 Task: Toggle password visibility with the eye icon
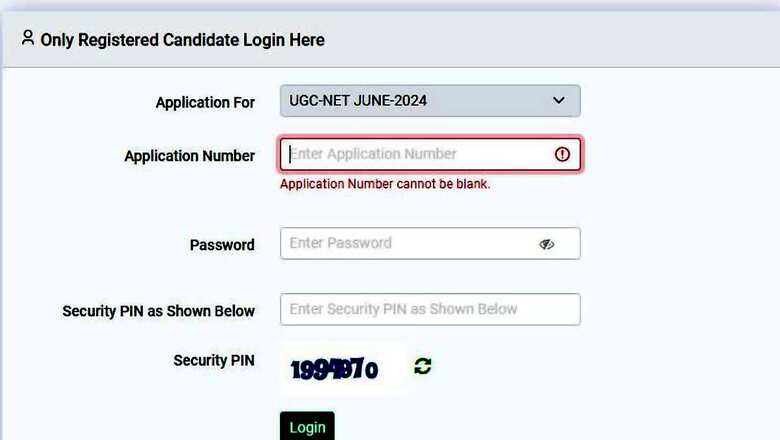coord(546,243)
